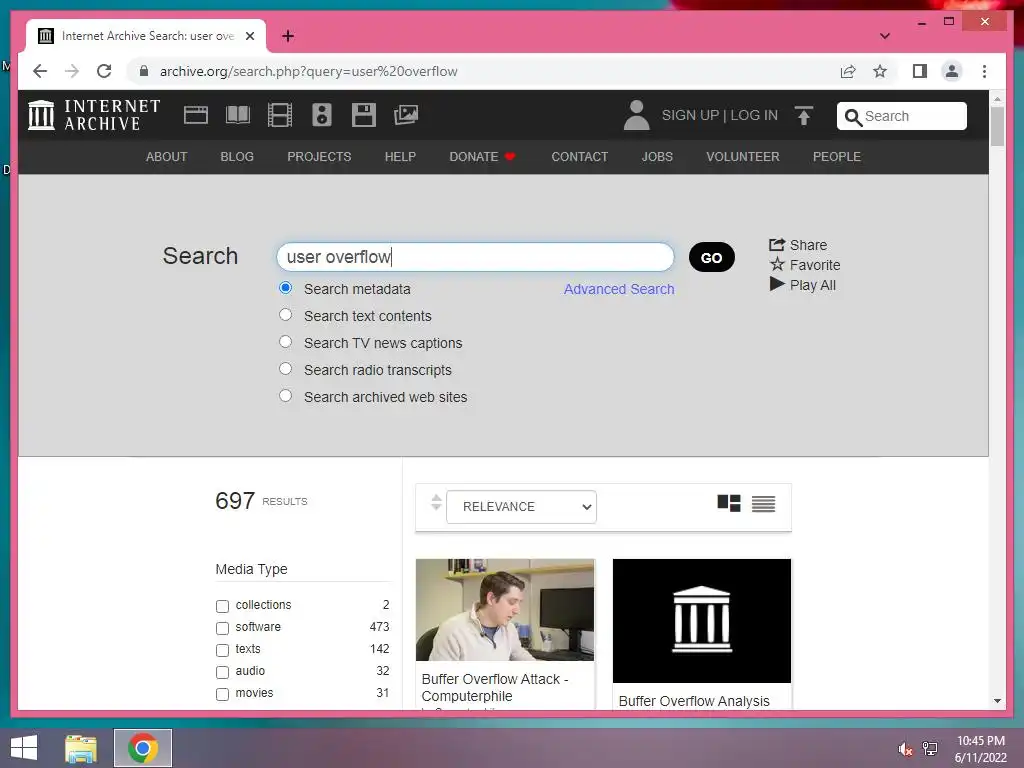Check the audio media type box
Viewport: 1024px width, 768px height.
tap(222, 672)
